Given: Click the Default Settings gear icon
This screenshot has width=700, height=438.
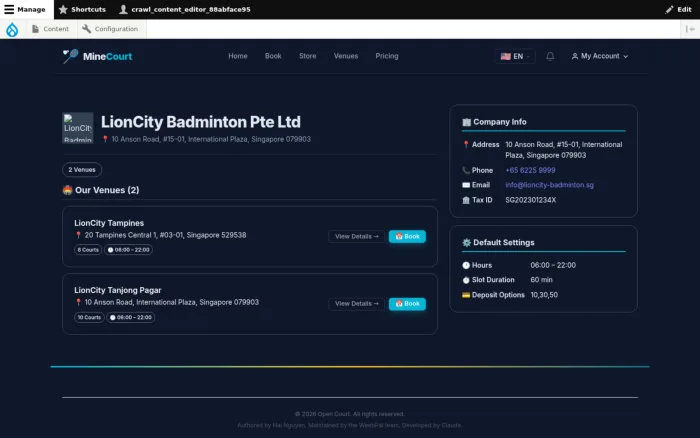Looking at the screenshot, I should 467,242.
